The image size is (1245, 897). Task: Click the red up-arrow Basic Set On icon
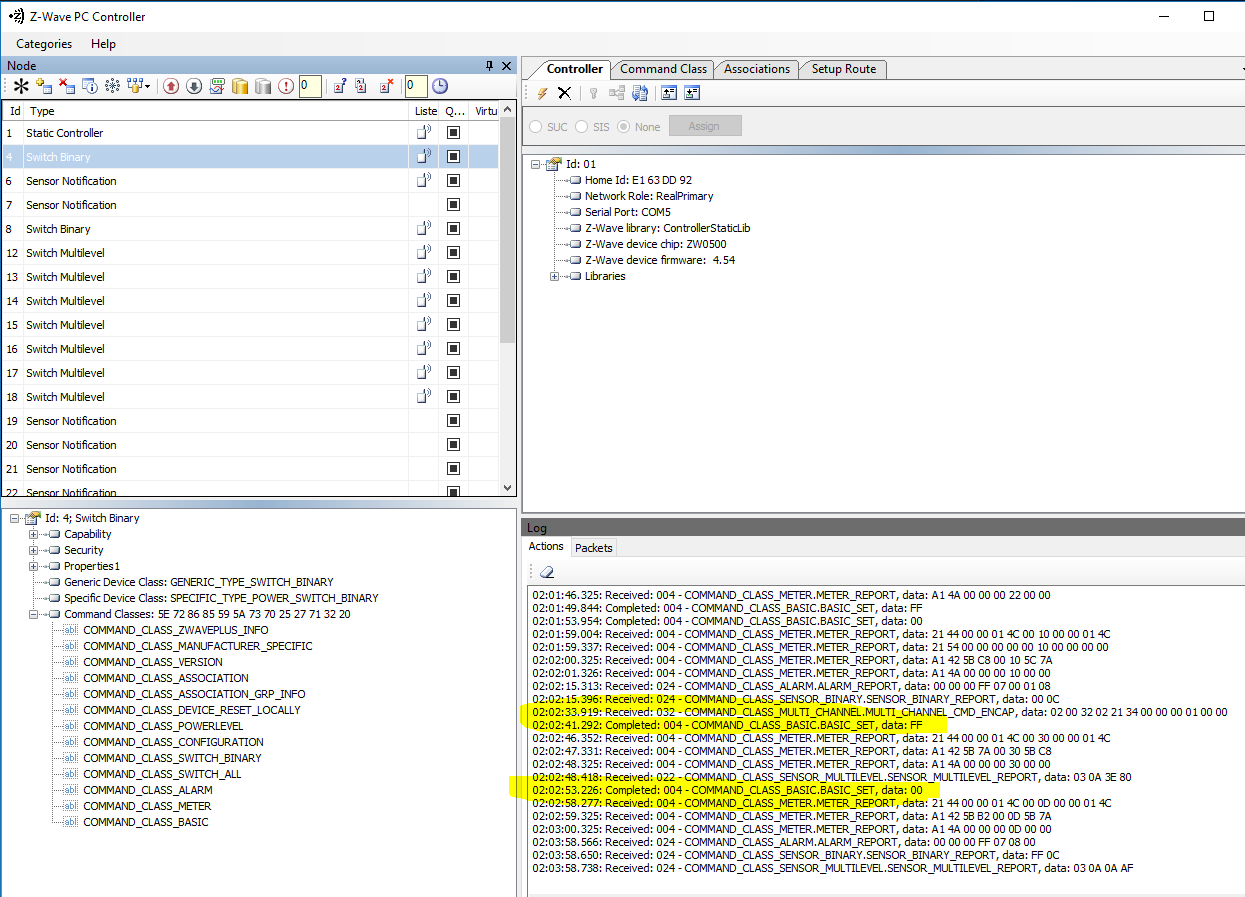(x=171, y=87)
